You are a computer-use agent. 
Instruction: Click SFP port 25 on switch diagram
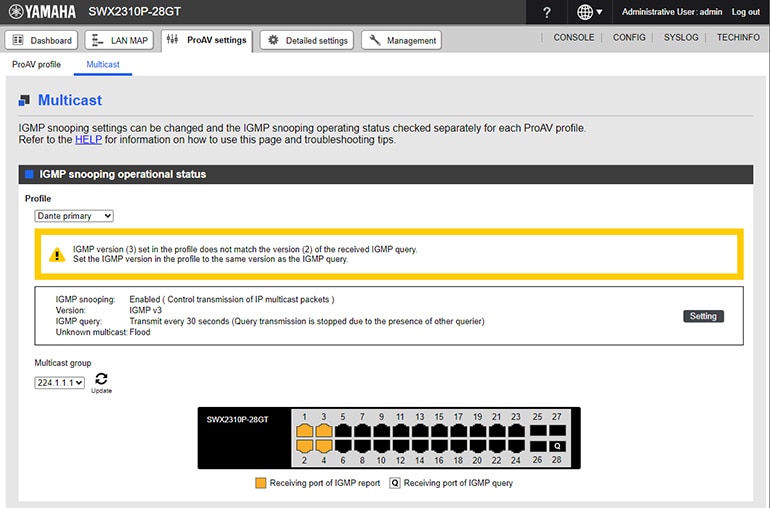pyautogui.click(x=537, y=430)
